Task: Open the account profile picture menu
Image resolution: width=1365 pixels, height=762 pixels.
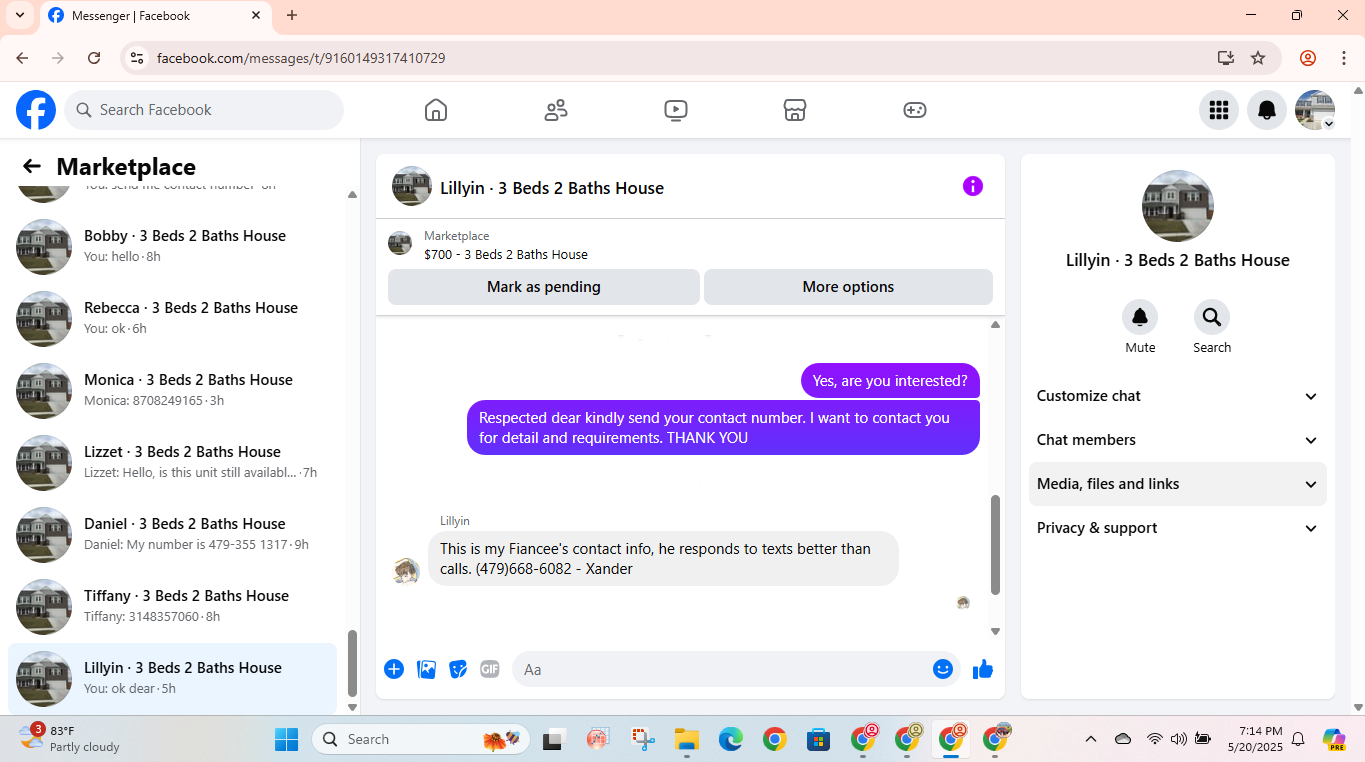Action: (x=1315, y=110)
